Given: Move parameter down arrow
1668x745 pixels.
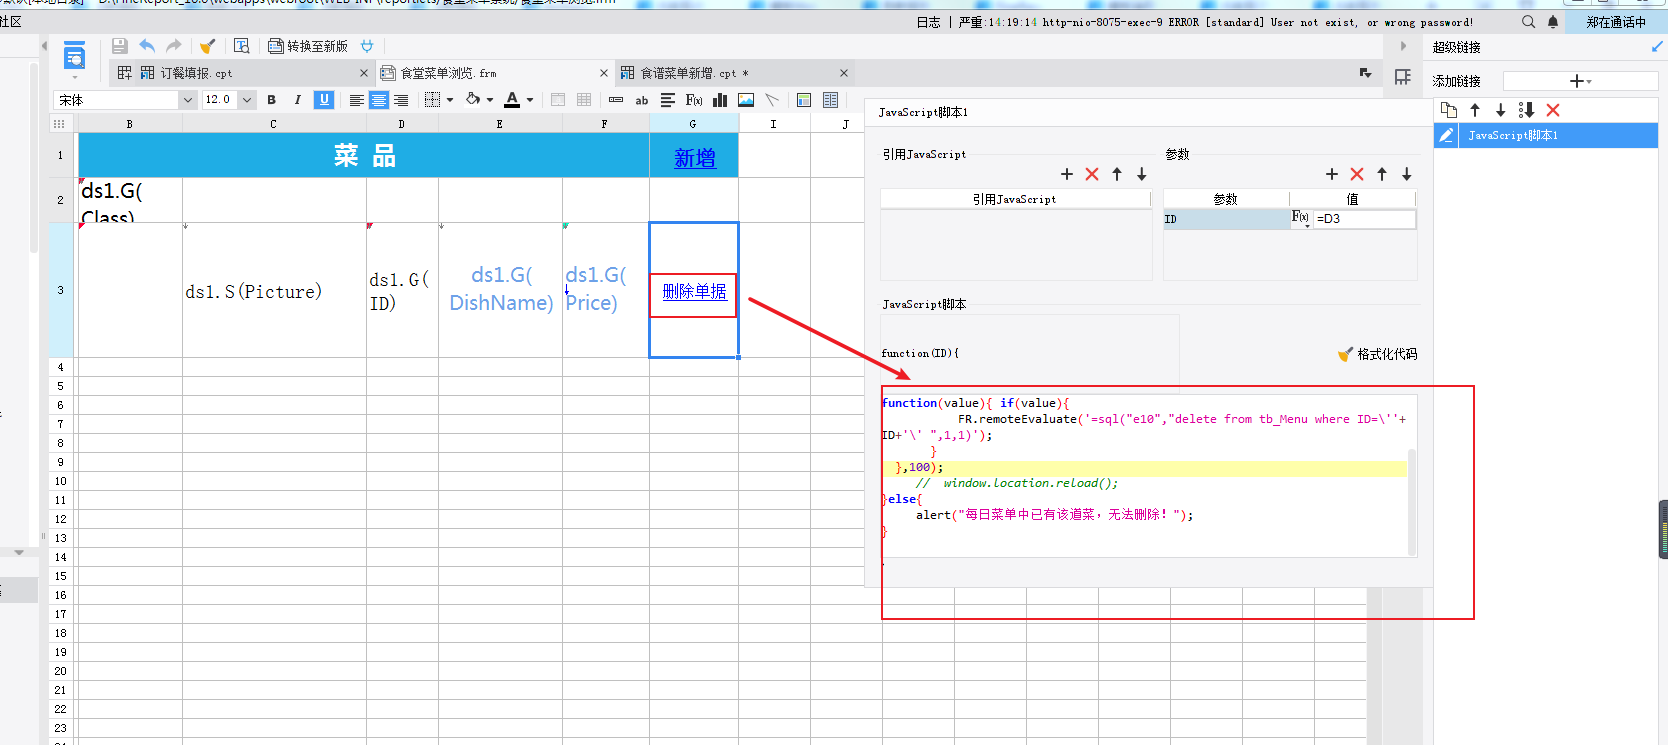Looking at the screenshot, I should [1406, 174].
